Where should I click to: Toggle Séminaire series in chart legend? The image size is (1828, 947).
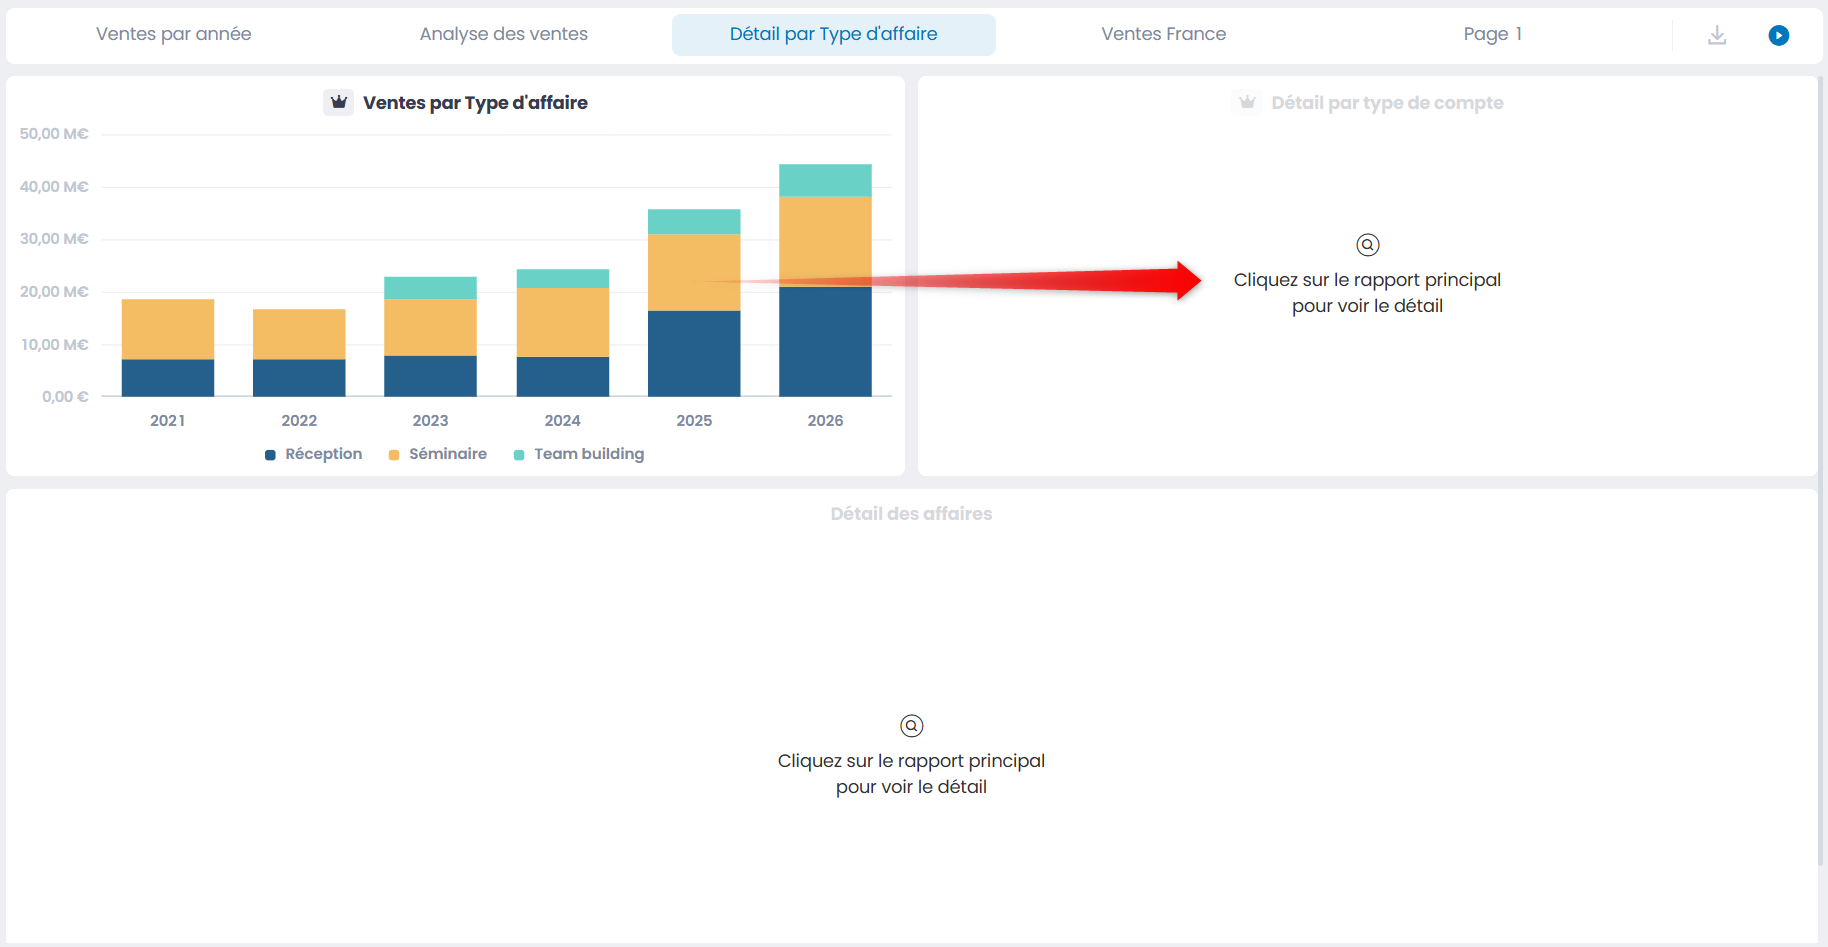pos(438,454)
